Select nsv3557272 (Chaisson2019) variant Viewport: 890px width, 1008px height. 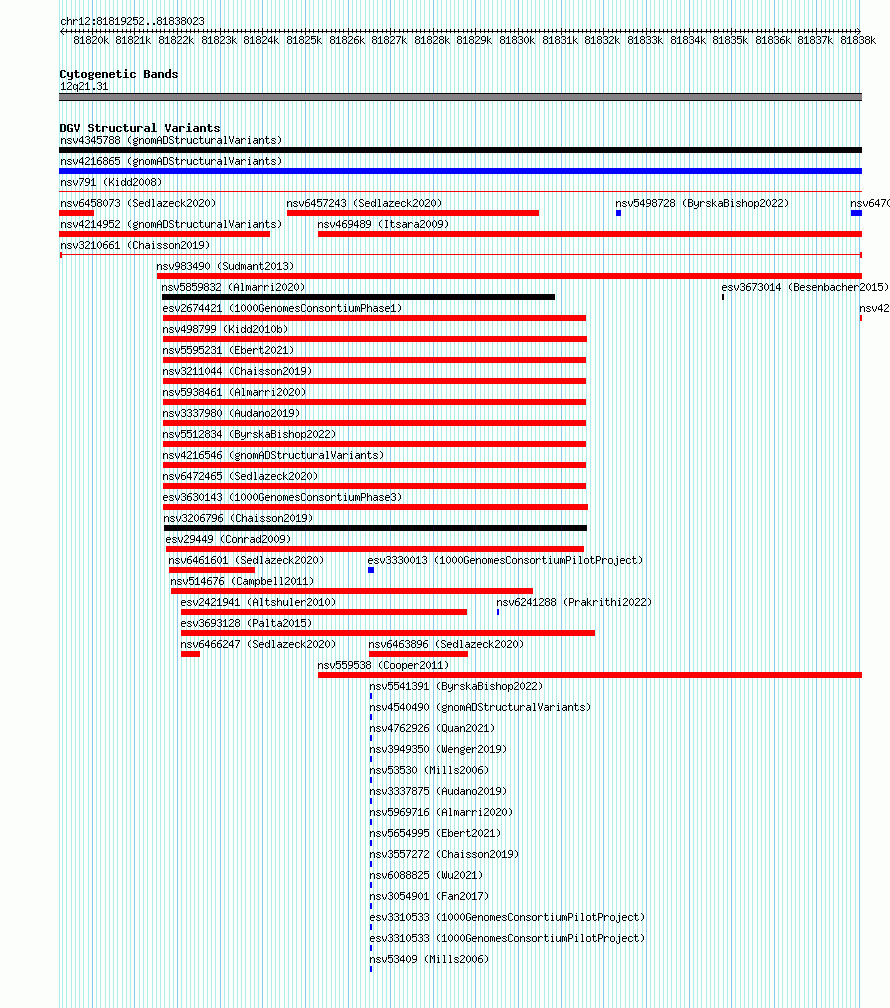[444, 854]
